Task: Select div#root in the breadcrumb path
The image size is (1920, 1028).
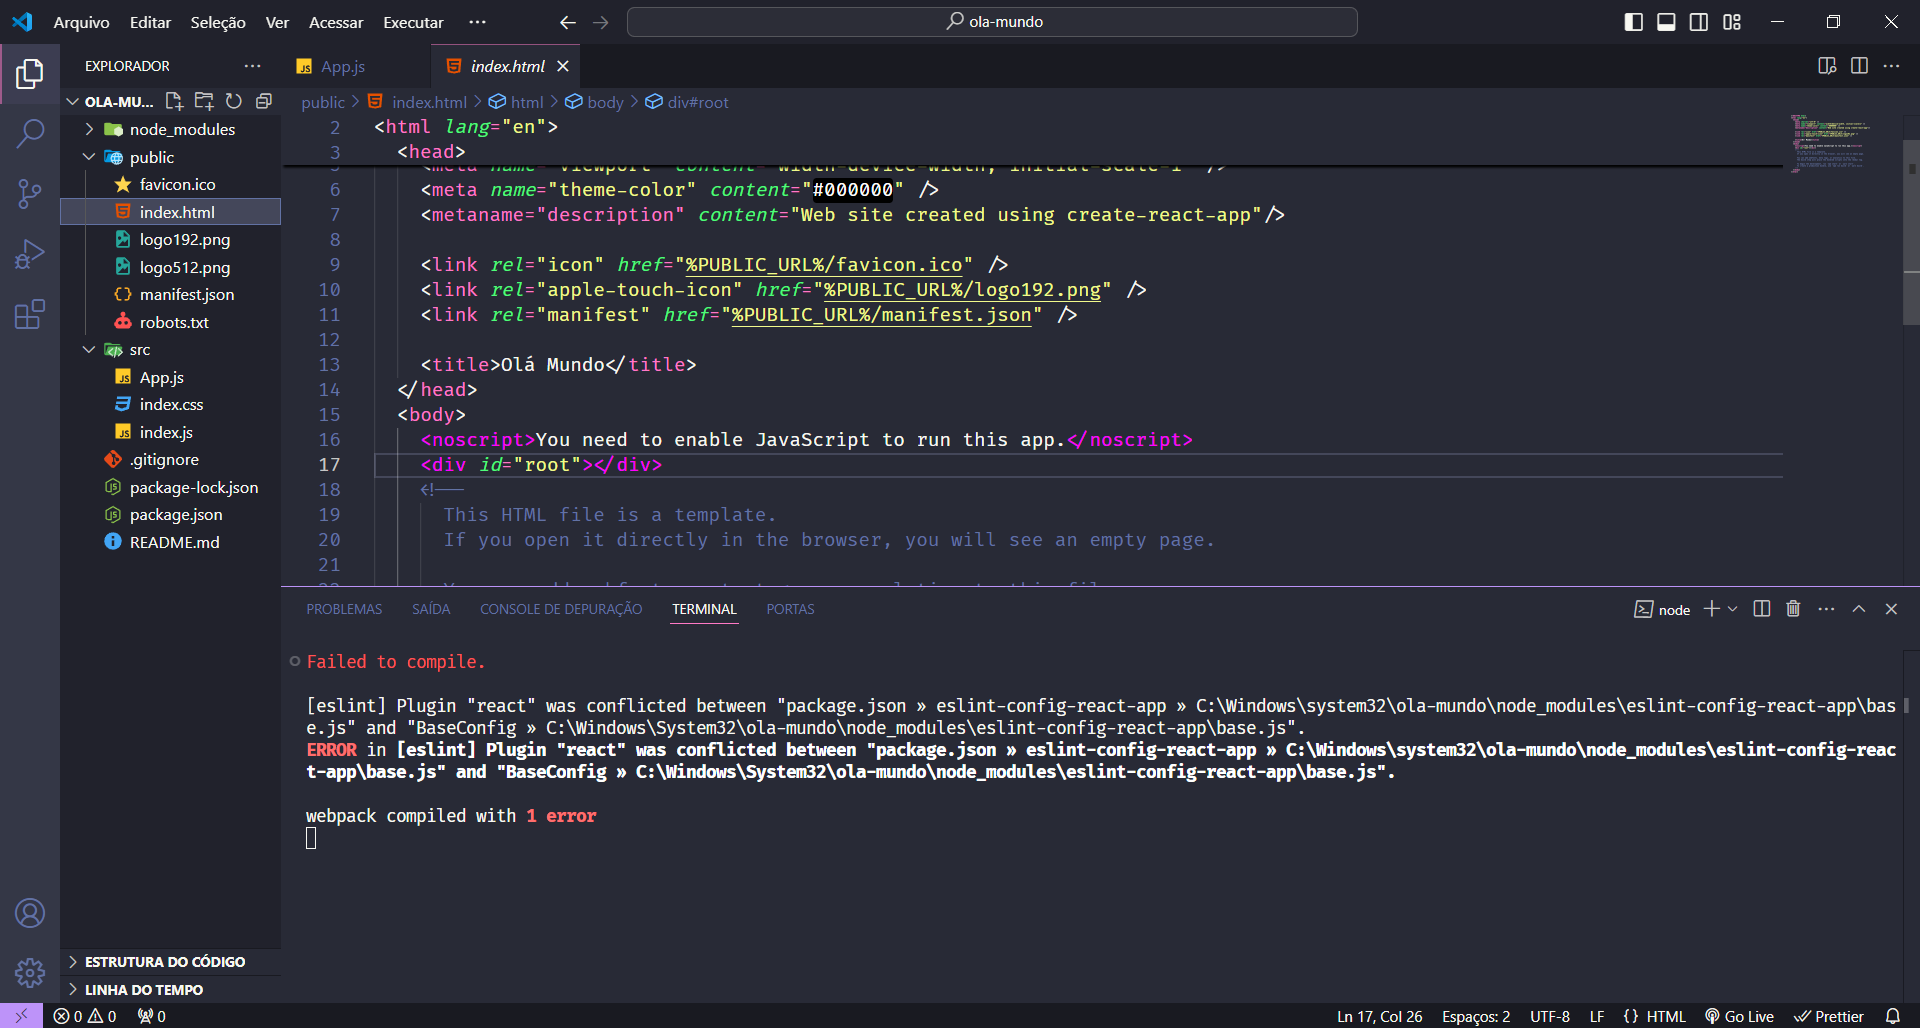Action: pyautogui.click(x=698, y=102)
